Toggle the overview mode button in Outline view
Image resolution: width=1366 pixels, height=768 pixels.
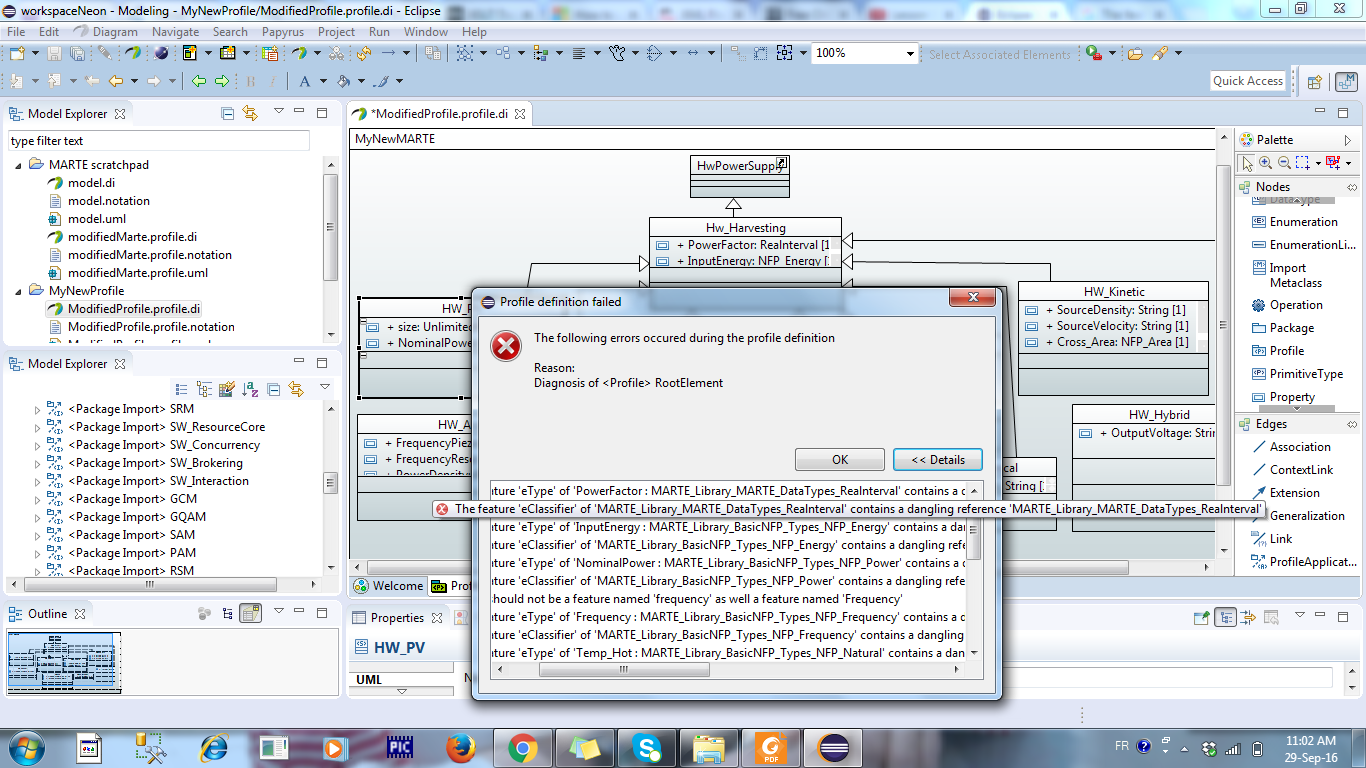[x=250, y=613]
